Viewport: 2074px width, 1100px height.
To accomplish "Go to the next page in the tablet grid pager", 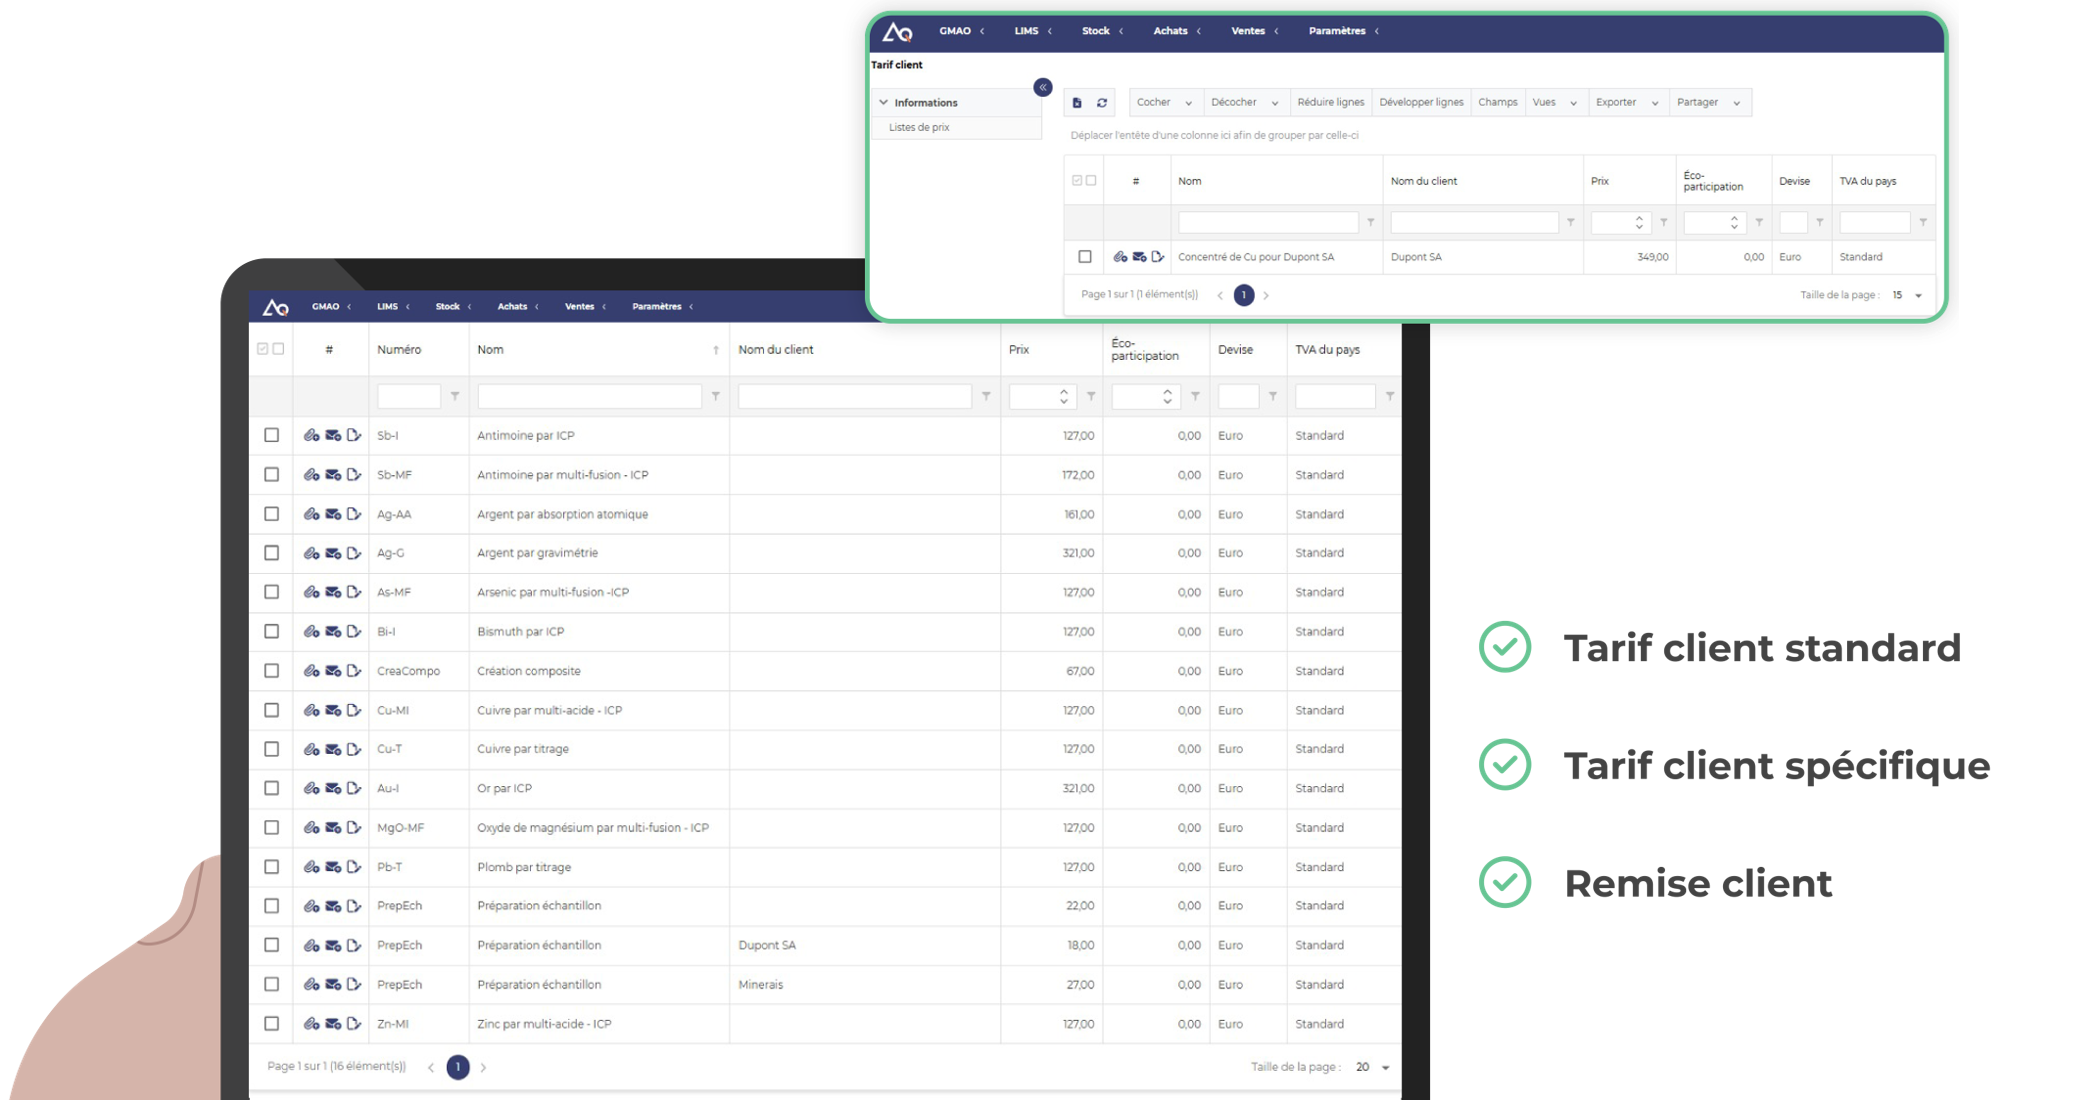I will coord(483,1068).
